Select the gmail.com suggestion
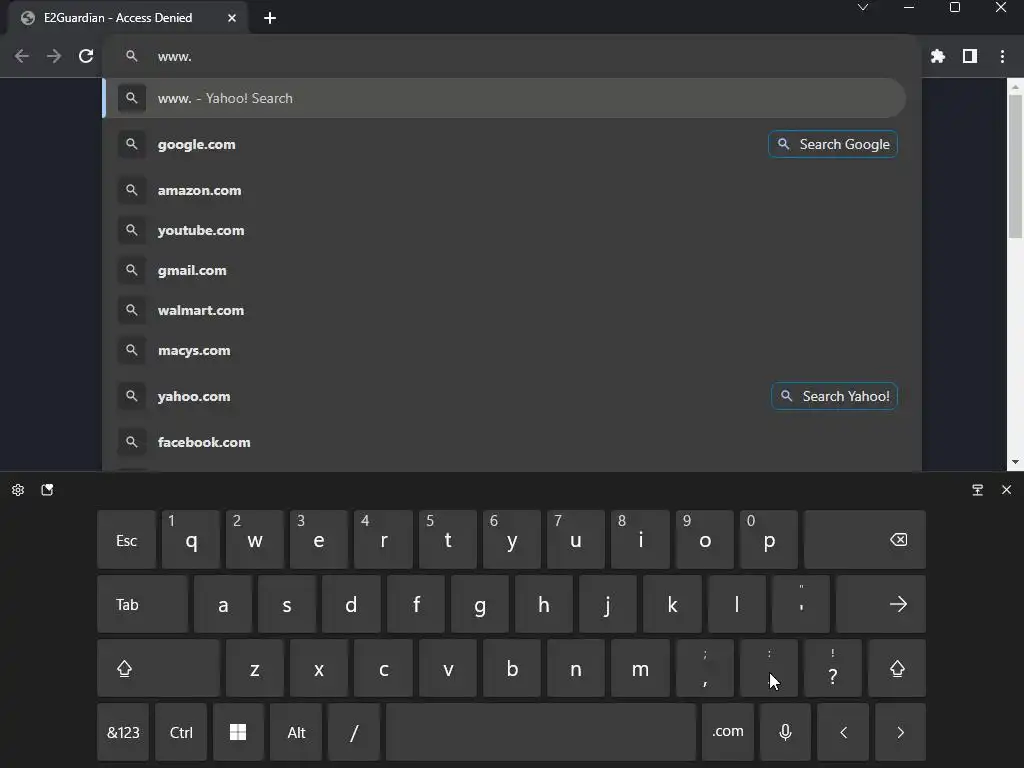1024x768 pixels. (504, 270)
